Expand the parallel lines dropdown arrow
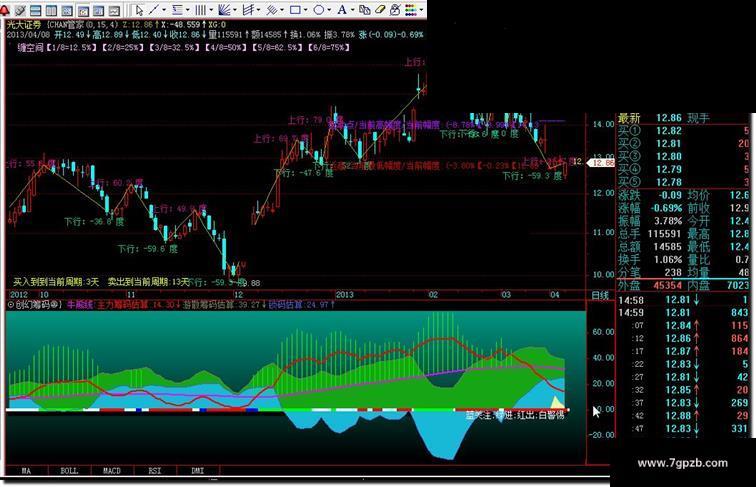The height and width of the screenshot is (487, 756). (x=282, y=10)
